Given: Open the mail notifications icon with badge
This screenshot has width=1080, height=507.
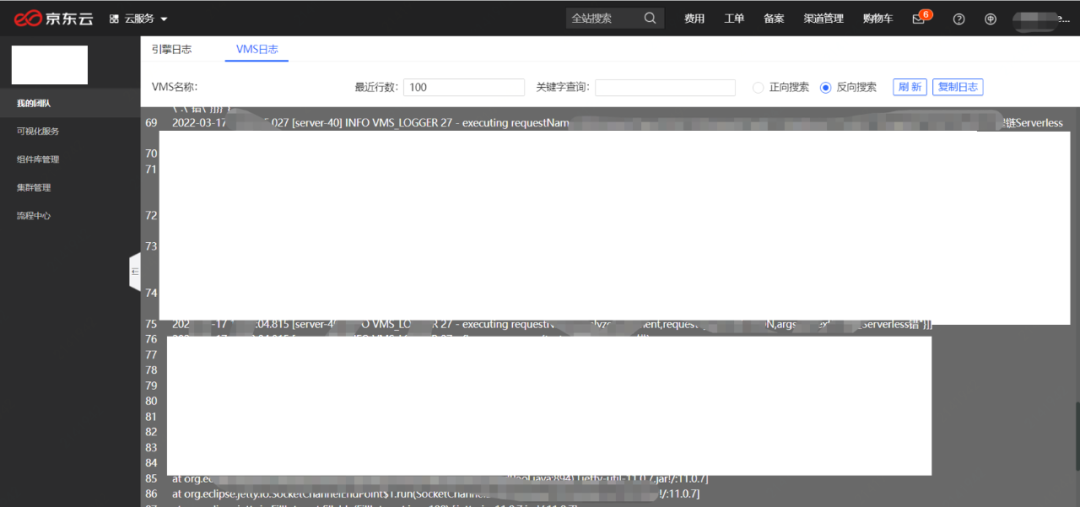Looking at the screenshot, I should (x=919, y=18).
